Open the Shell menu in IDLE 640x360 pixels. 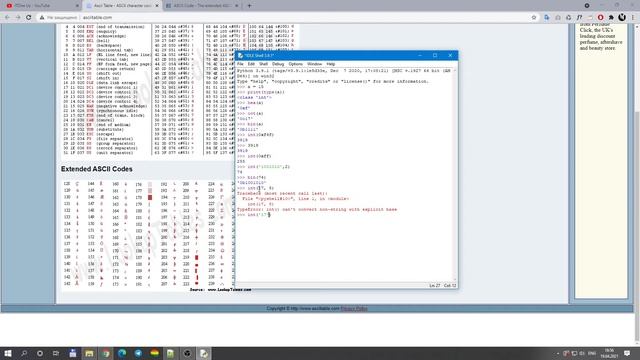tap(263, 64)
